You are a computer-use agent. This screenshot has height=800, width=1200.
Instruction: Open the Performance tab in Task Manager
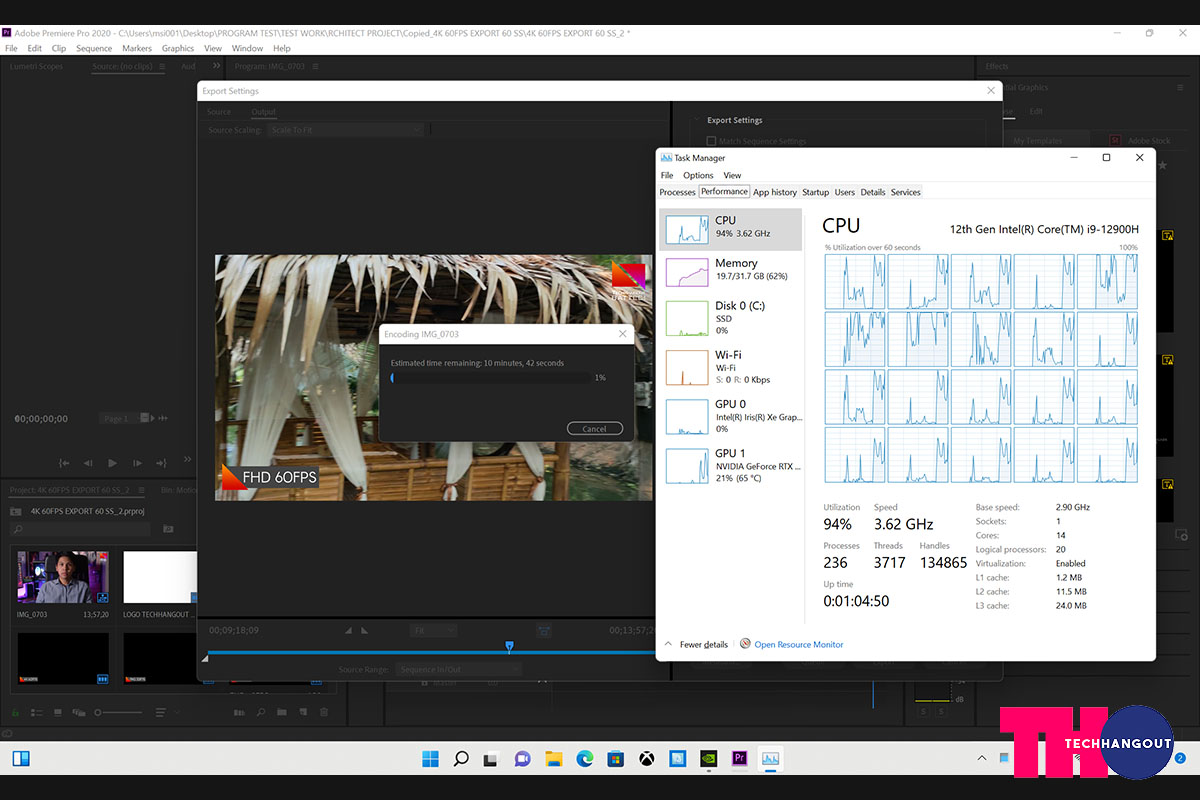(x=724, y=191)
